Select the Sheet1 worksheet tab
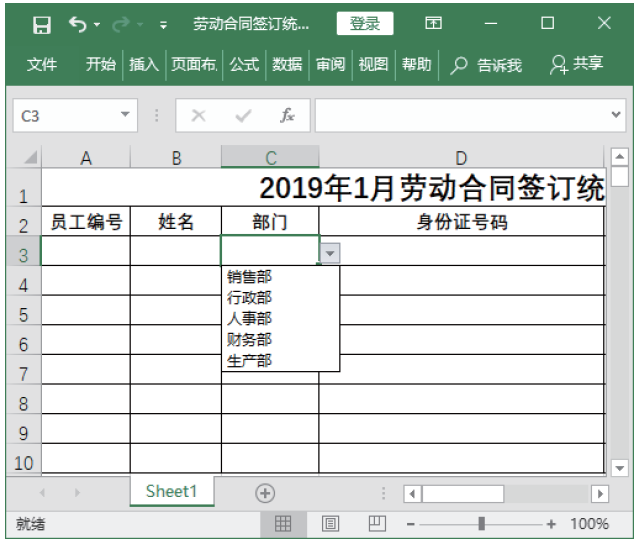Image resolution: width=638 pixels, height=543 pixels. pyautogui.click(x=172, y=491)
